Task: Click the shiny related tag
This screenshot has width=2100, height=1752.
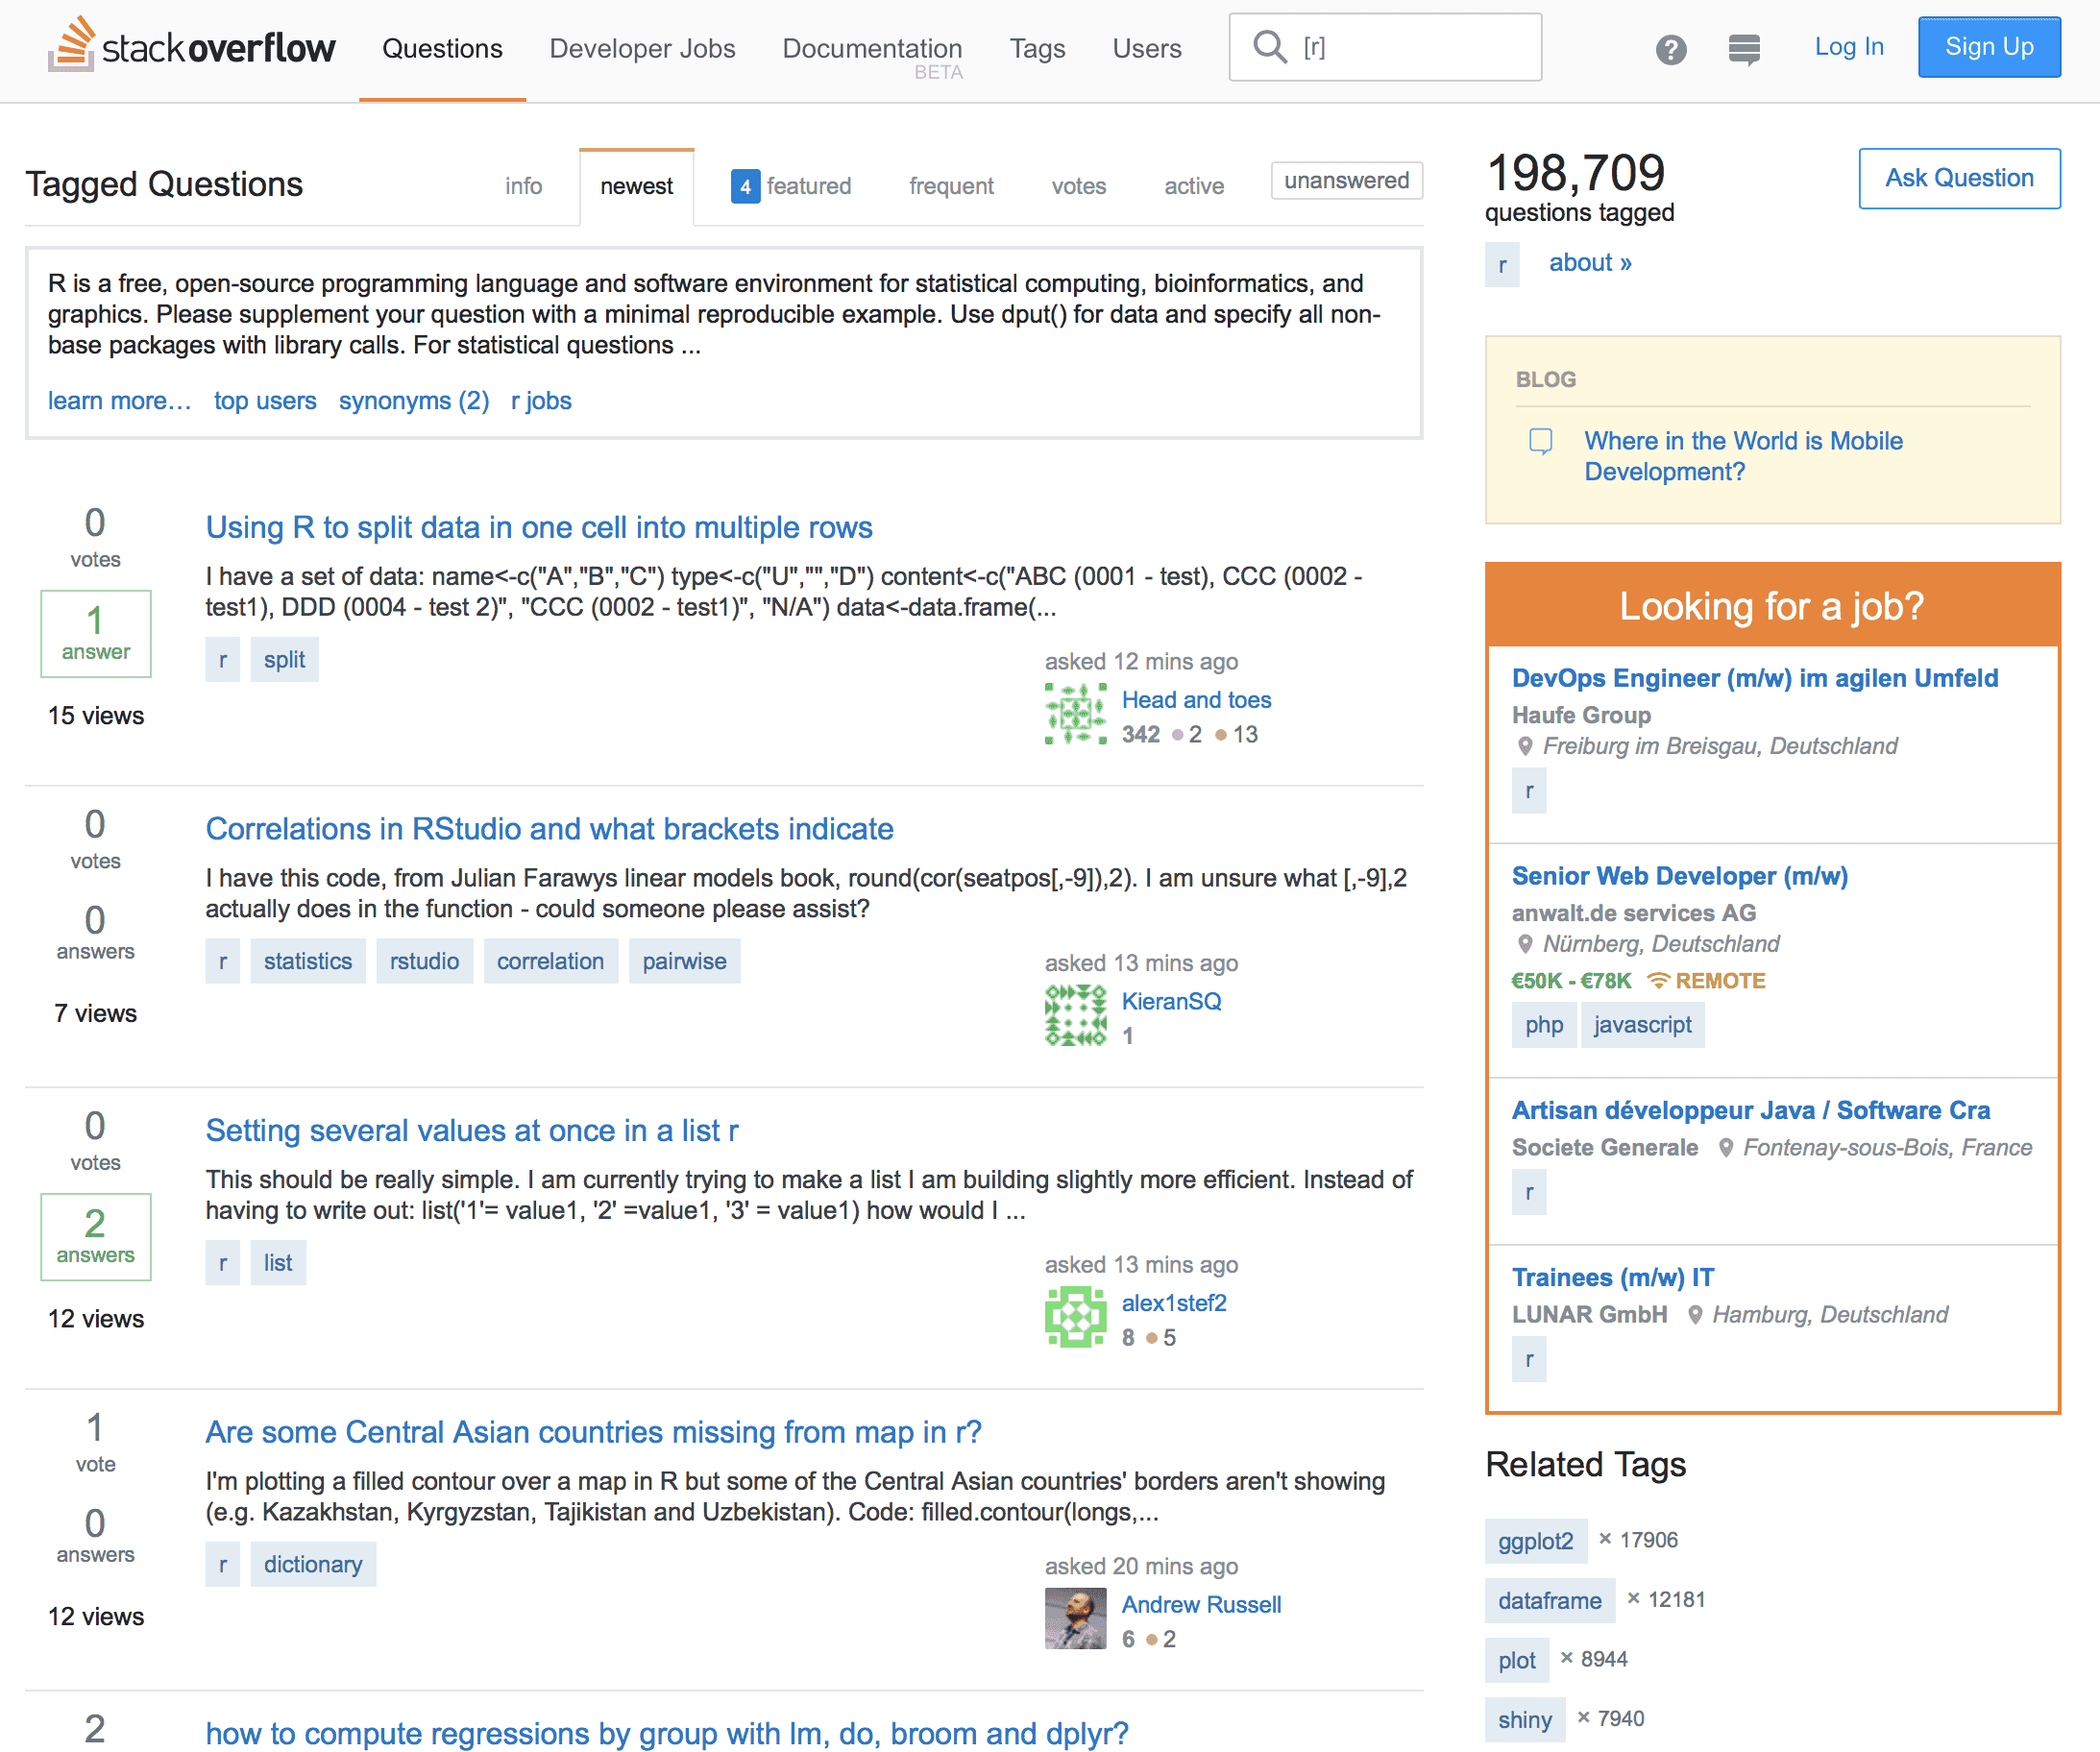Action: point(1525,1720)
